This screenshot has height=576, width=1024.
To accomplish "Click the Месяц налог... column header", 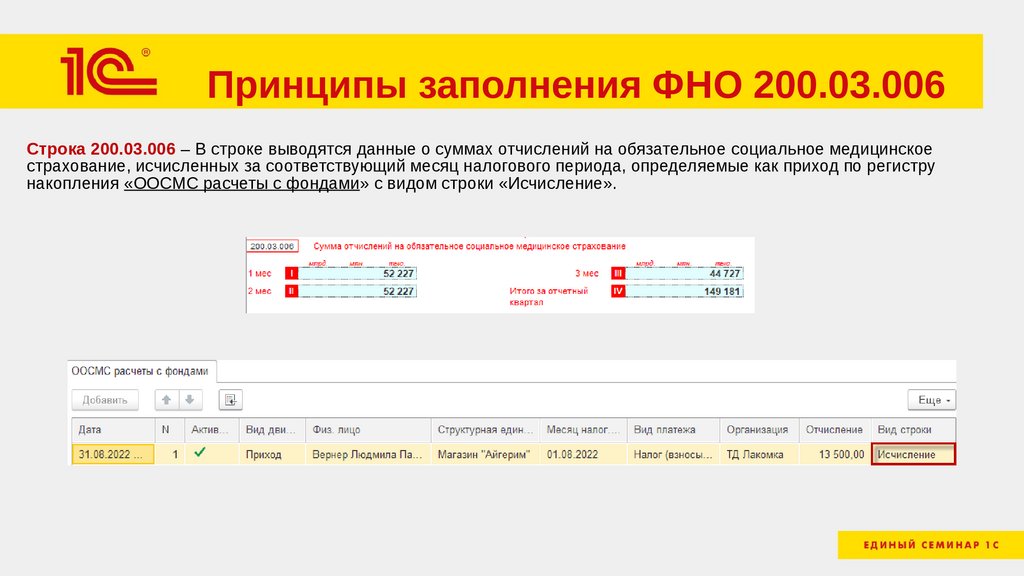I will 583,430.
